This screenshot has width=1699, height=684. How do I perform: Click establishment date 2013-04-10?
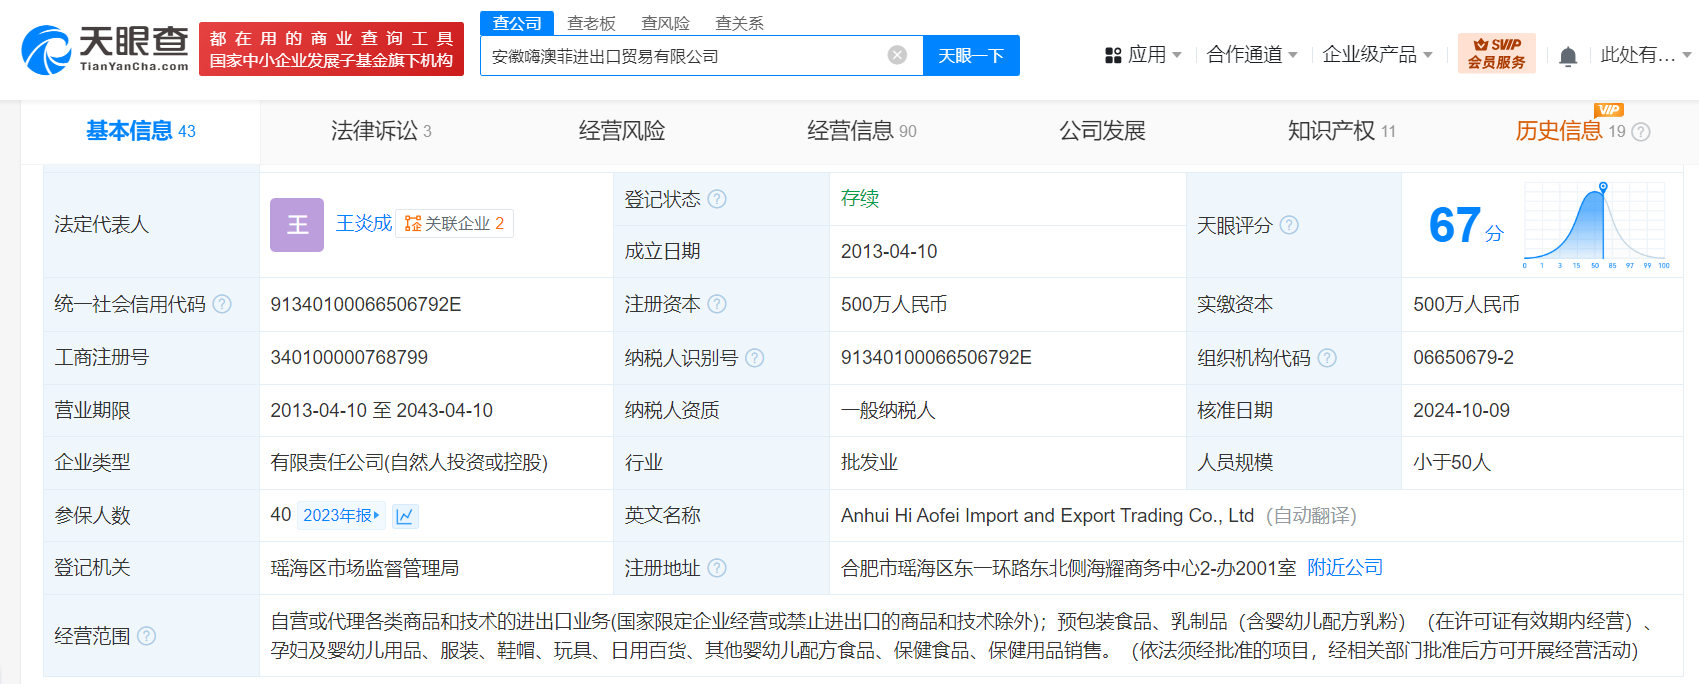pyautogui.click(x=889, y=251)
